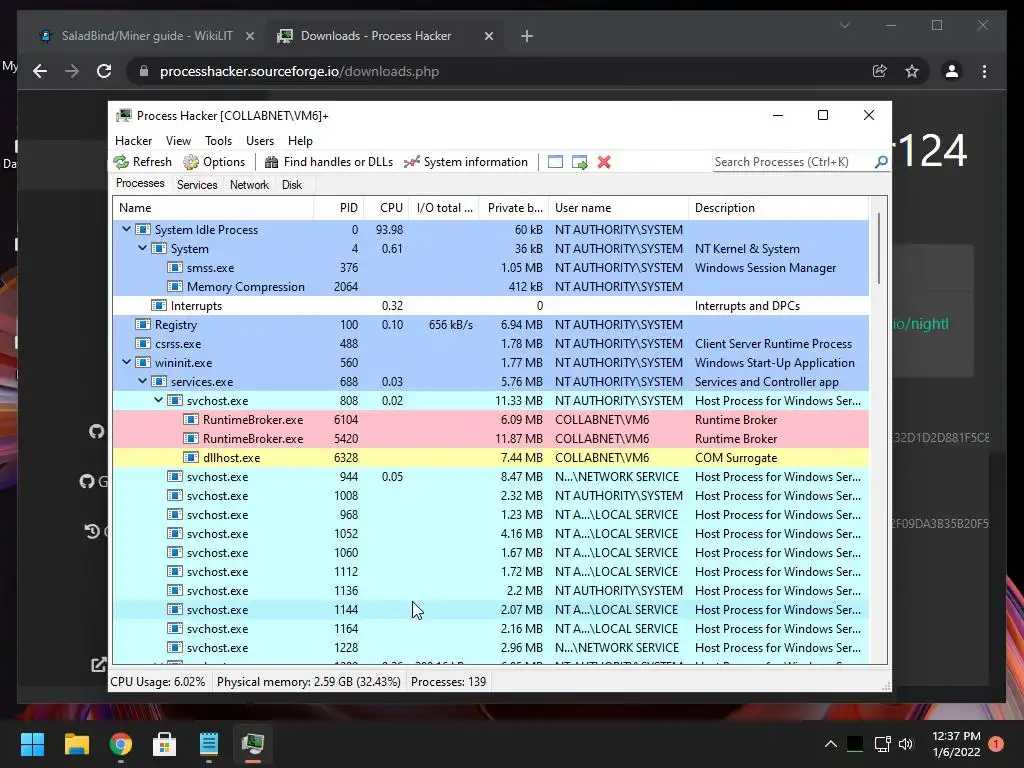The image size is (1024, 768).
Task: Click inside Search Processes field
Action: pos(792,162)
